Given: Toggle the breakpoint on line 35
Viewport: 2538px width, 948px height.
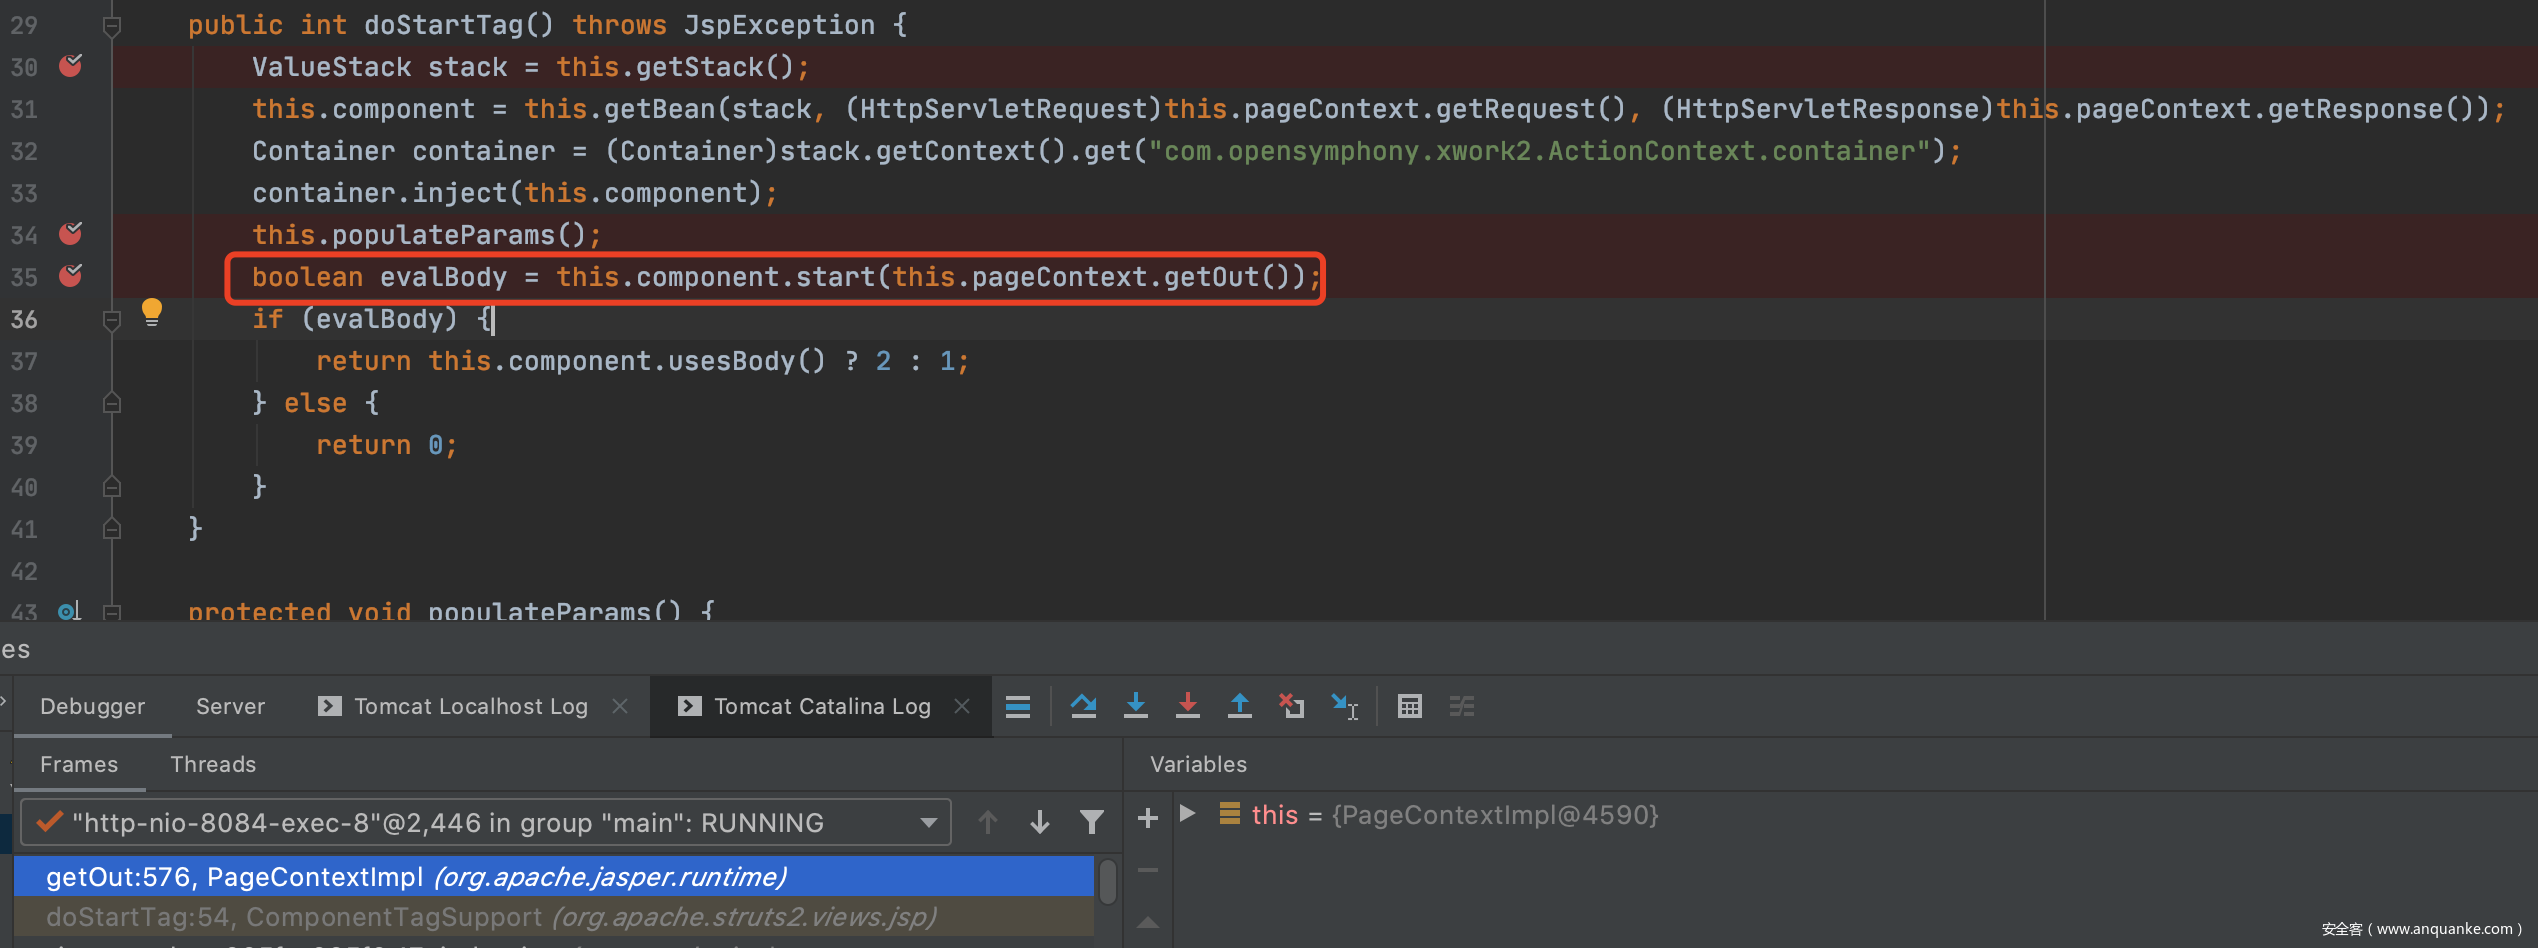Looking at the screenshot, I should click(70, 276).
